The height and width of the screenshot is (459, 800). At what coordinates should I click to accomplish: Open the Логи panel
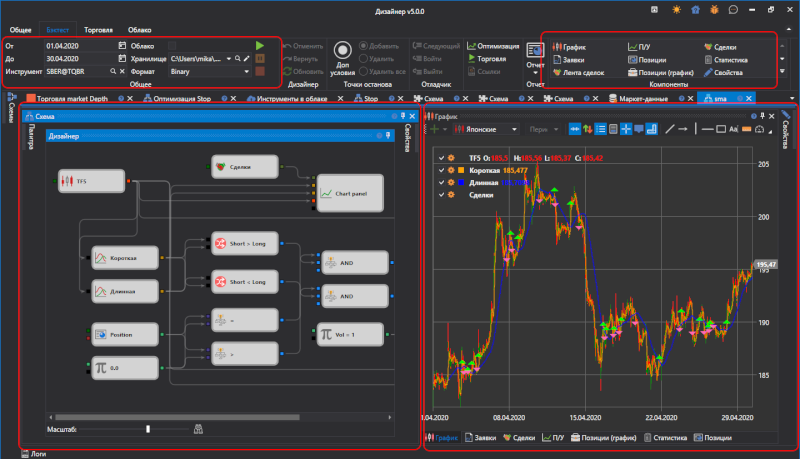click(34, 453)
